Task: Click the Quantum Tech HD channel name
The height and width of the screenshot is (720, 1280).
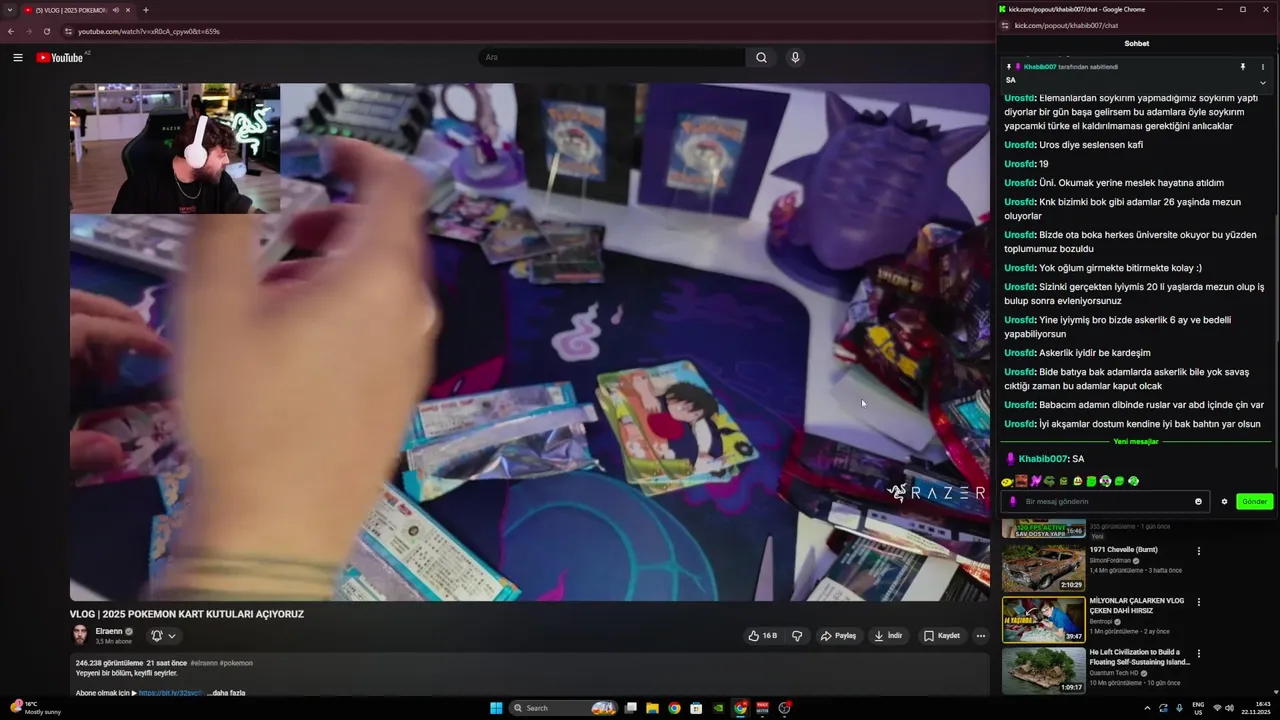Action: pos(1114,673)
